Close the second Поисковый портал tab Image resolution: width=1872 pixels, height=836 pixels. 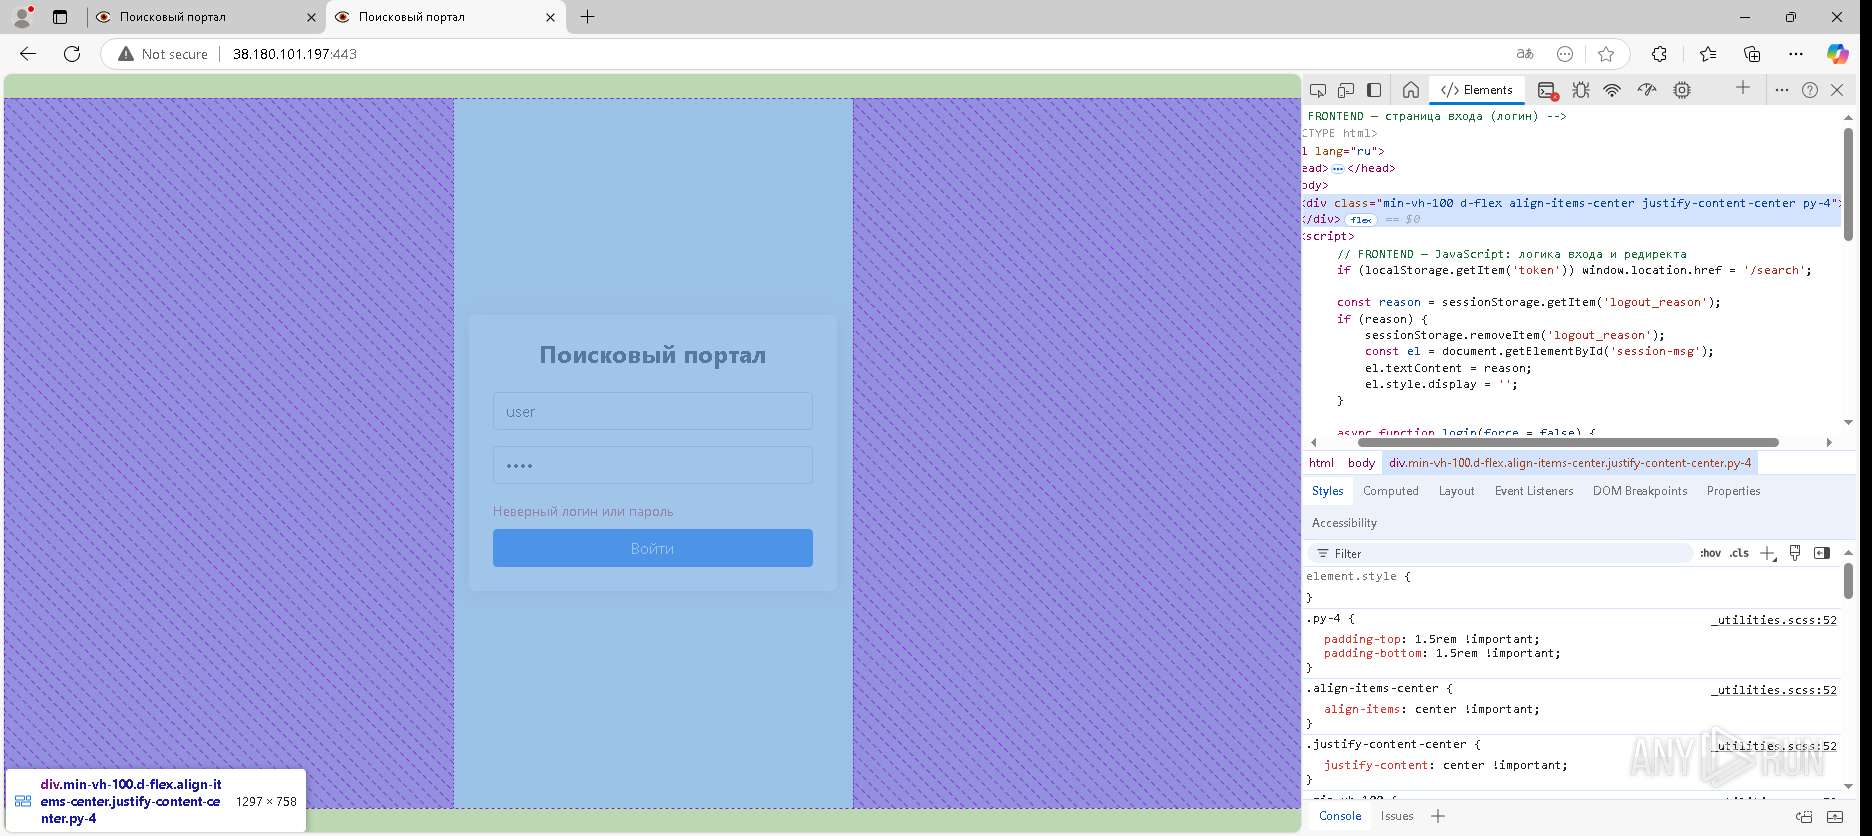pos(550,17)
